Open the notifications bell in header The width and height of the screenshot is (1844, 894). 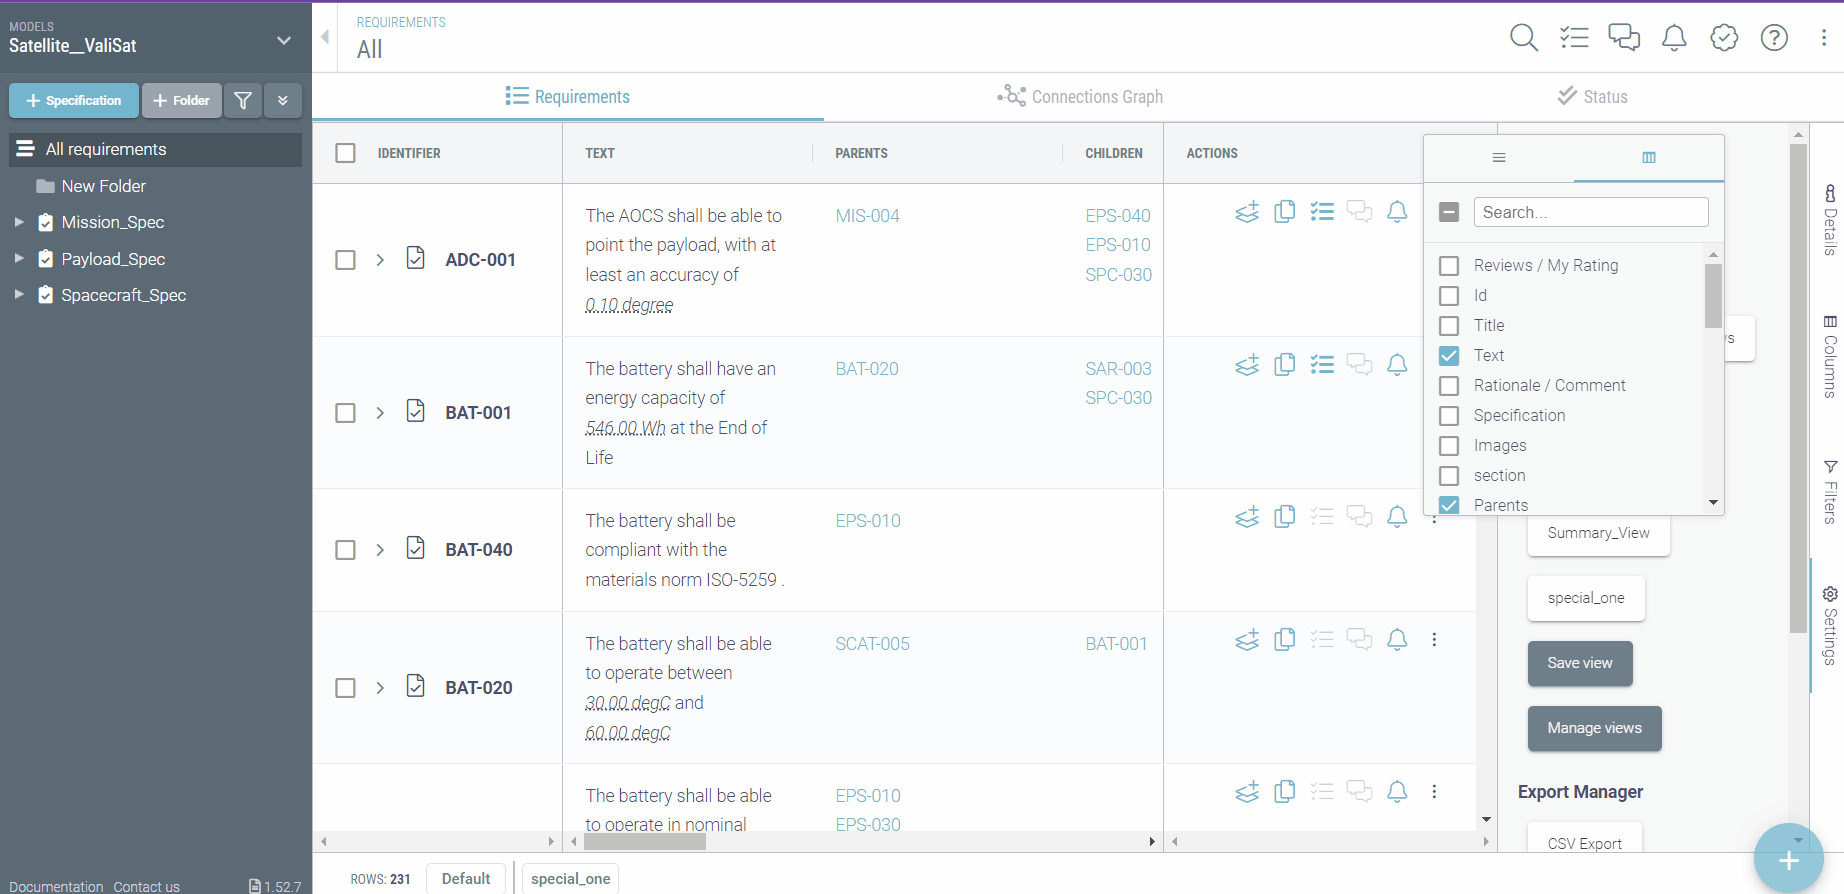(1674, 38)
